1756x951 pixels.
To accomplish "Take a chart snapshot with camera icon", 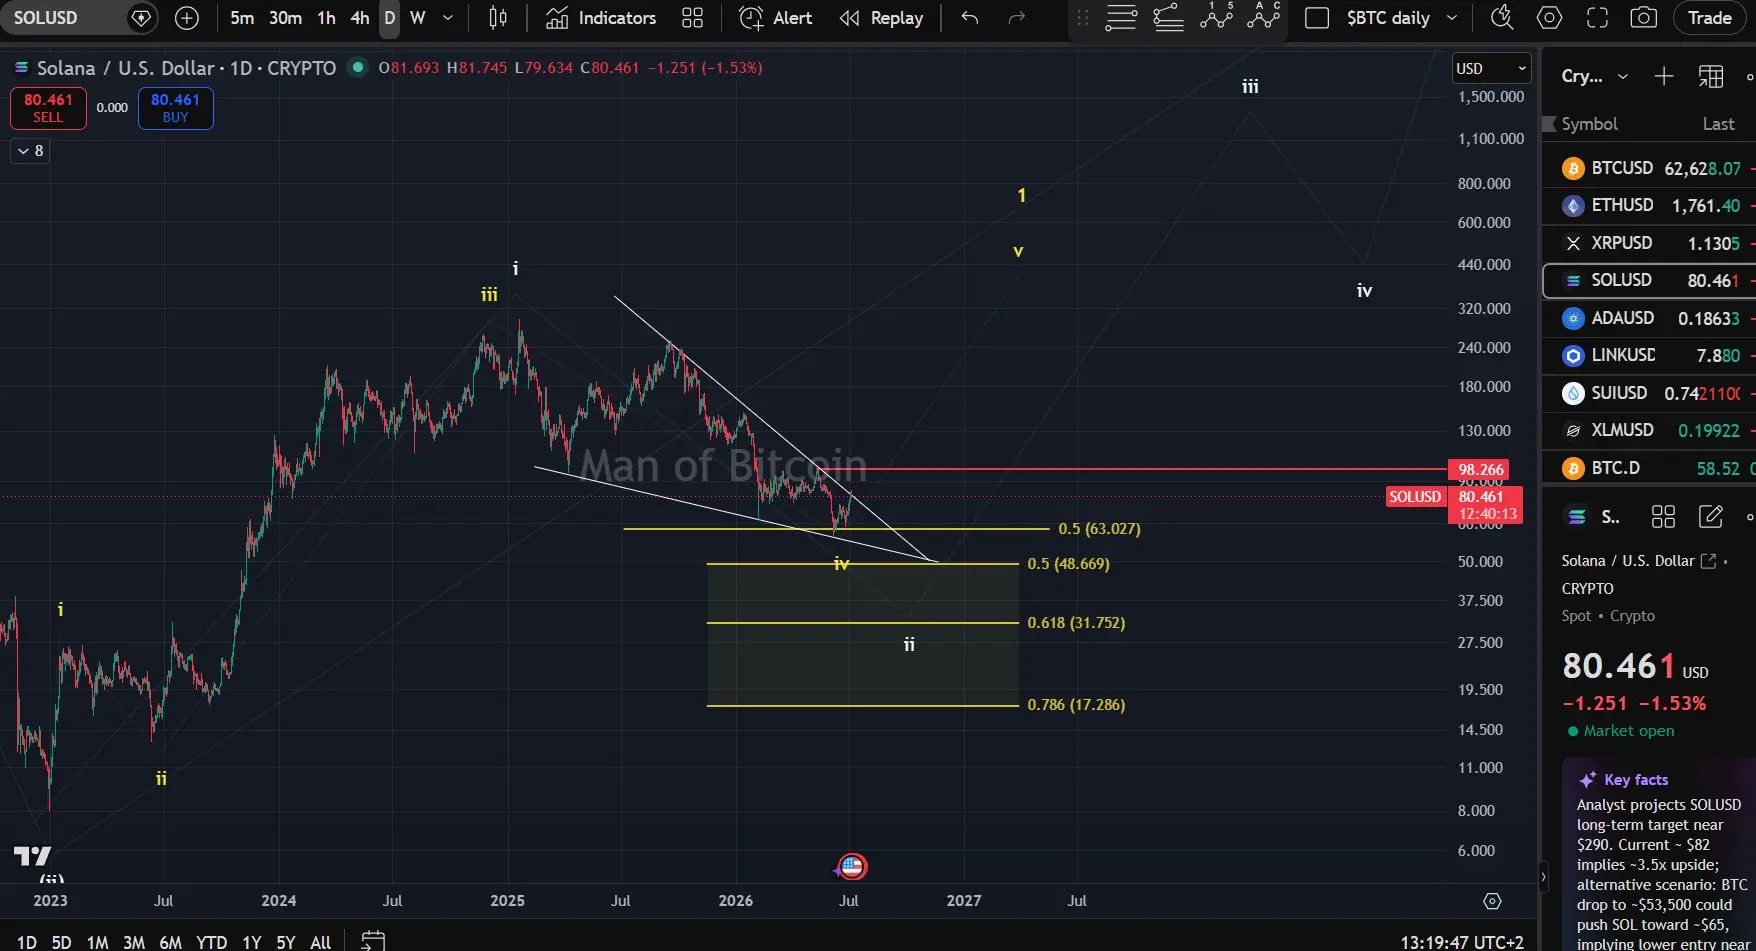I will tap(1643, 18).
